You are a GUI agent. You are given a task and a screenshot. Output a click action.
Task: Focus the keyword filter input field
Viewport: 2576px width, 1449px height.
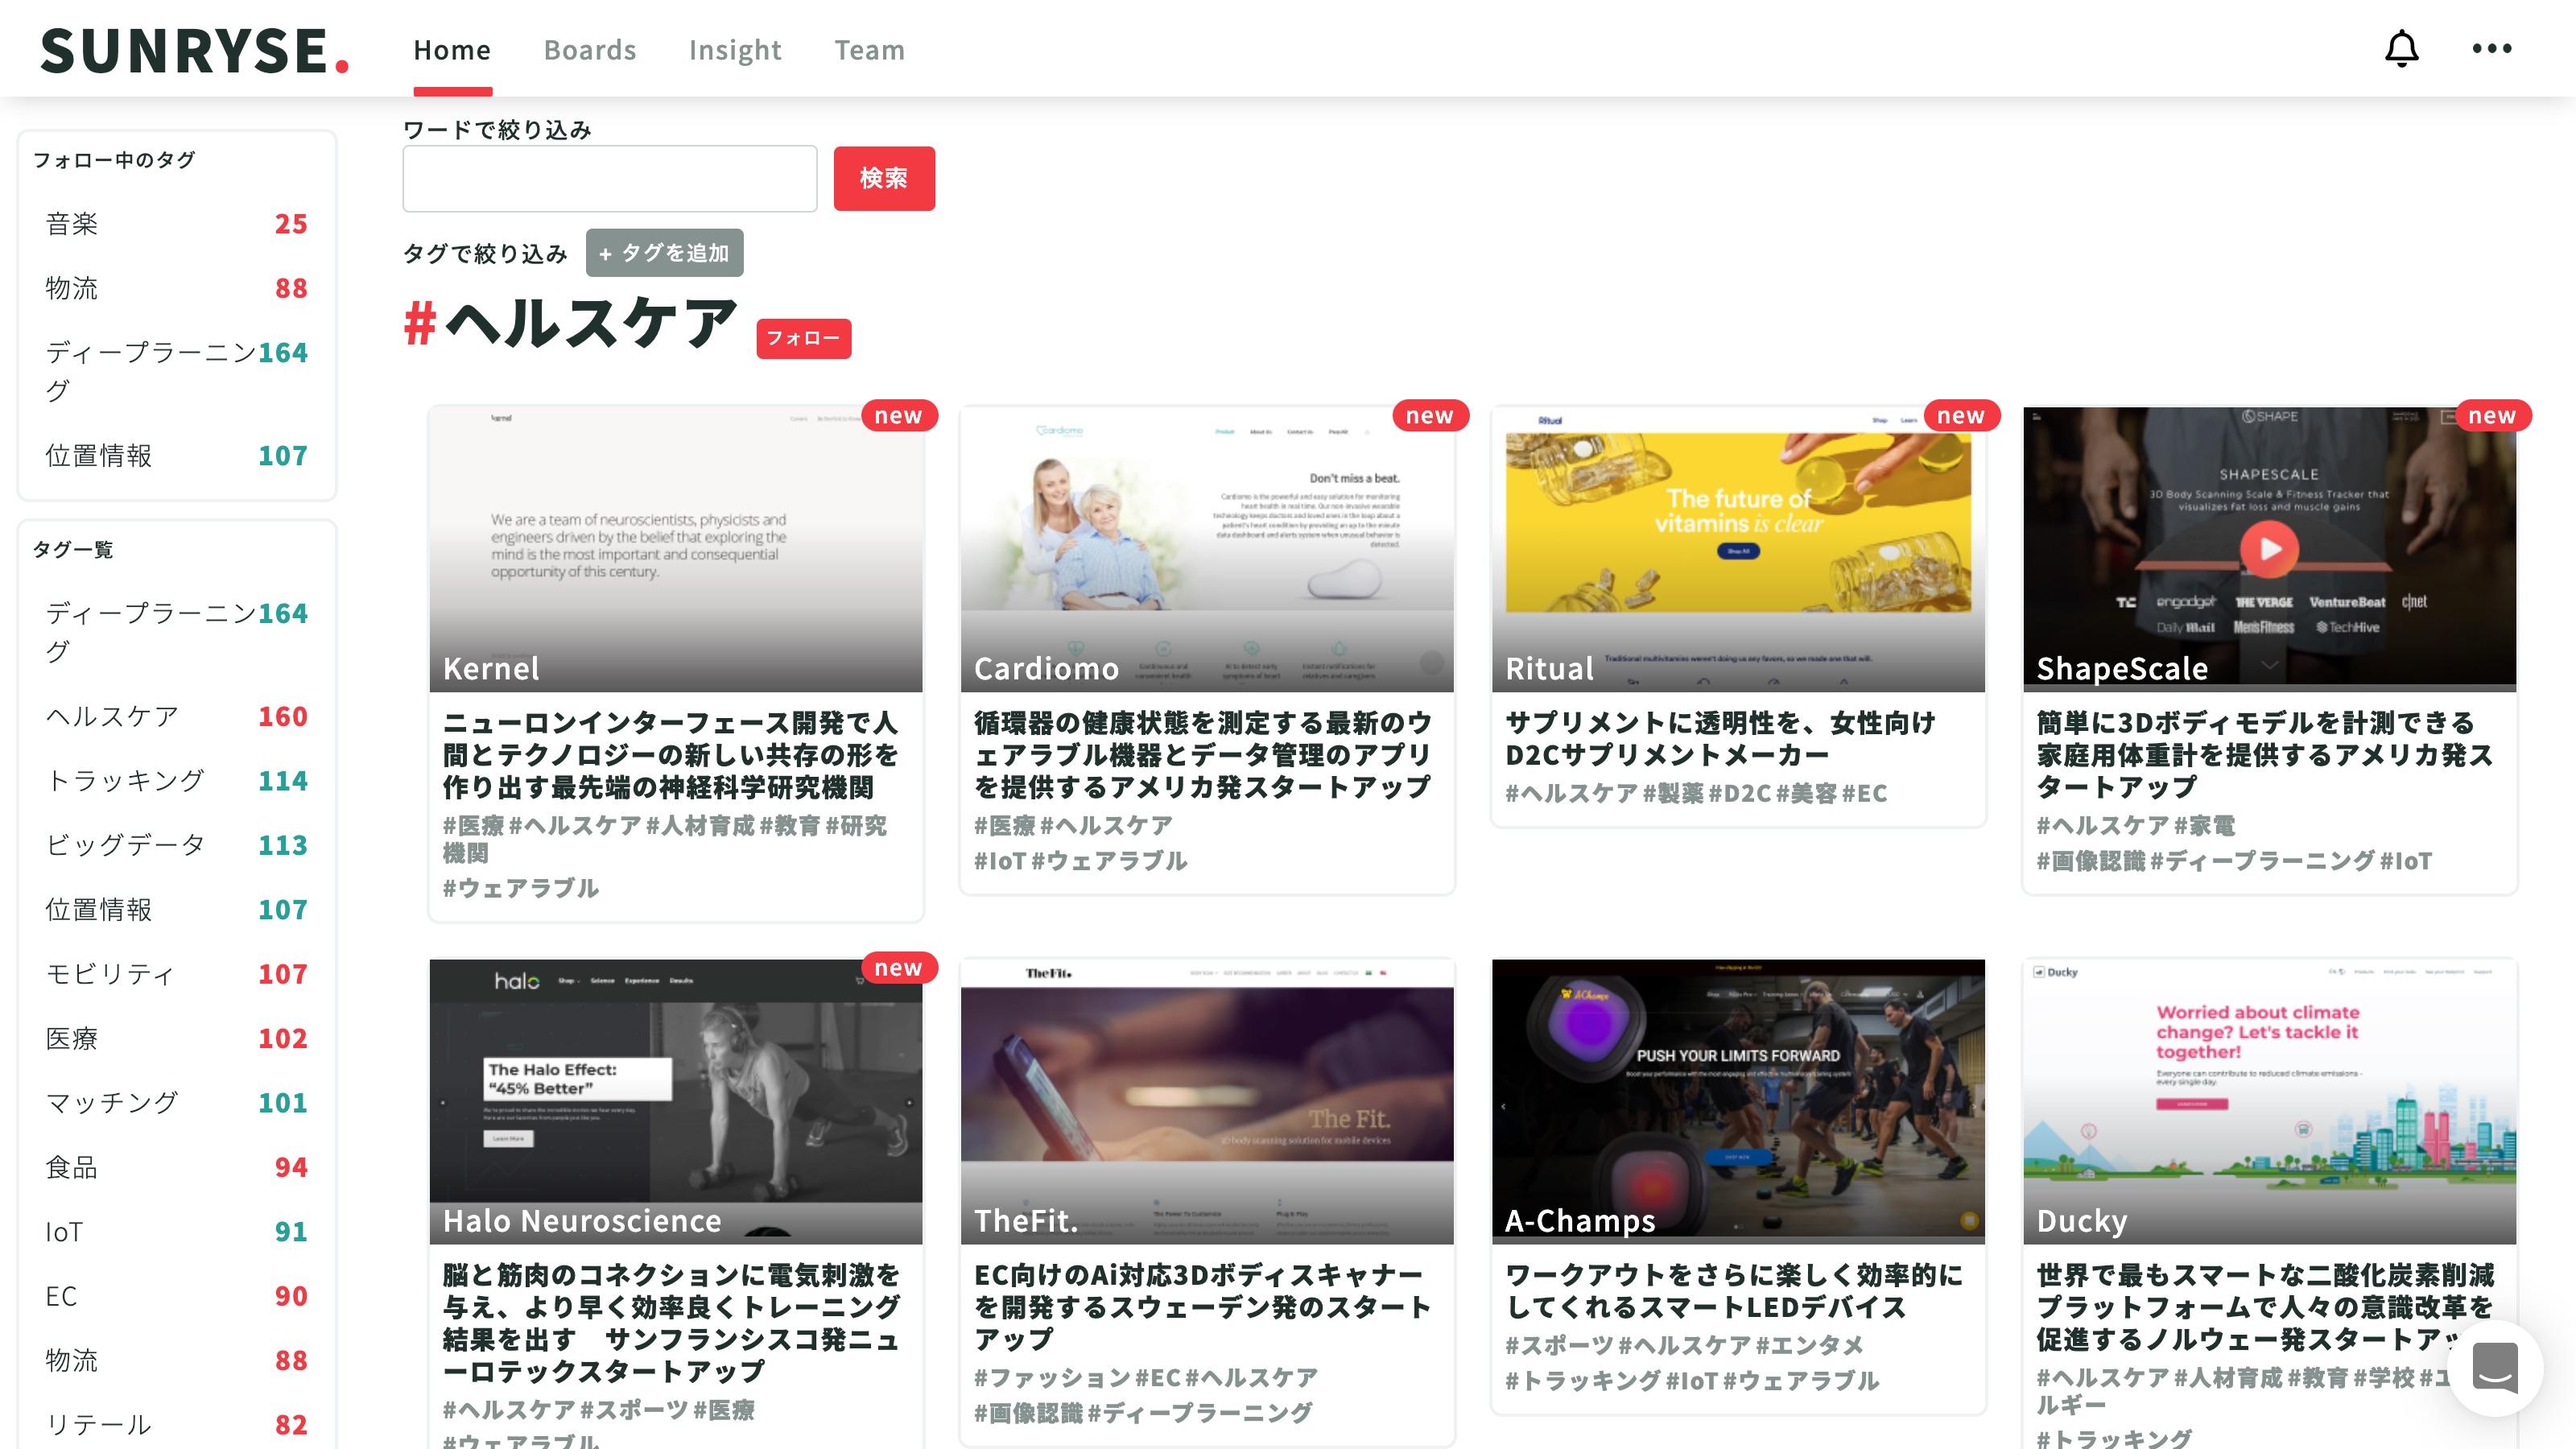click(610, 178)
